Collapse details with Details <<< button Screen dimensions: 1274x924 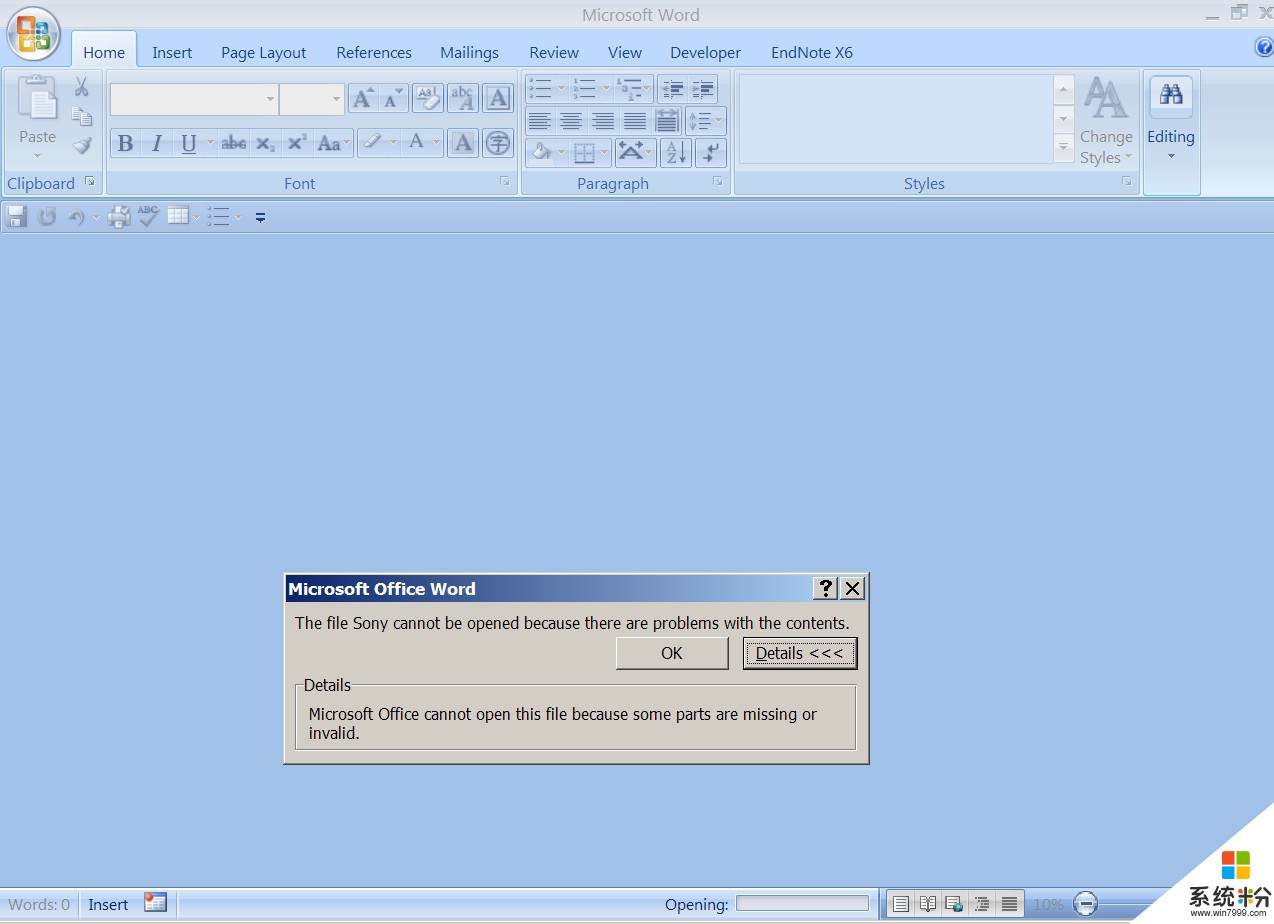pos(800,653)
